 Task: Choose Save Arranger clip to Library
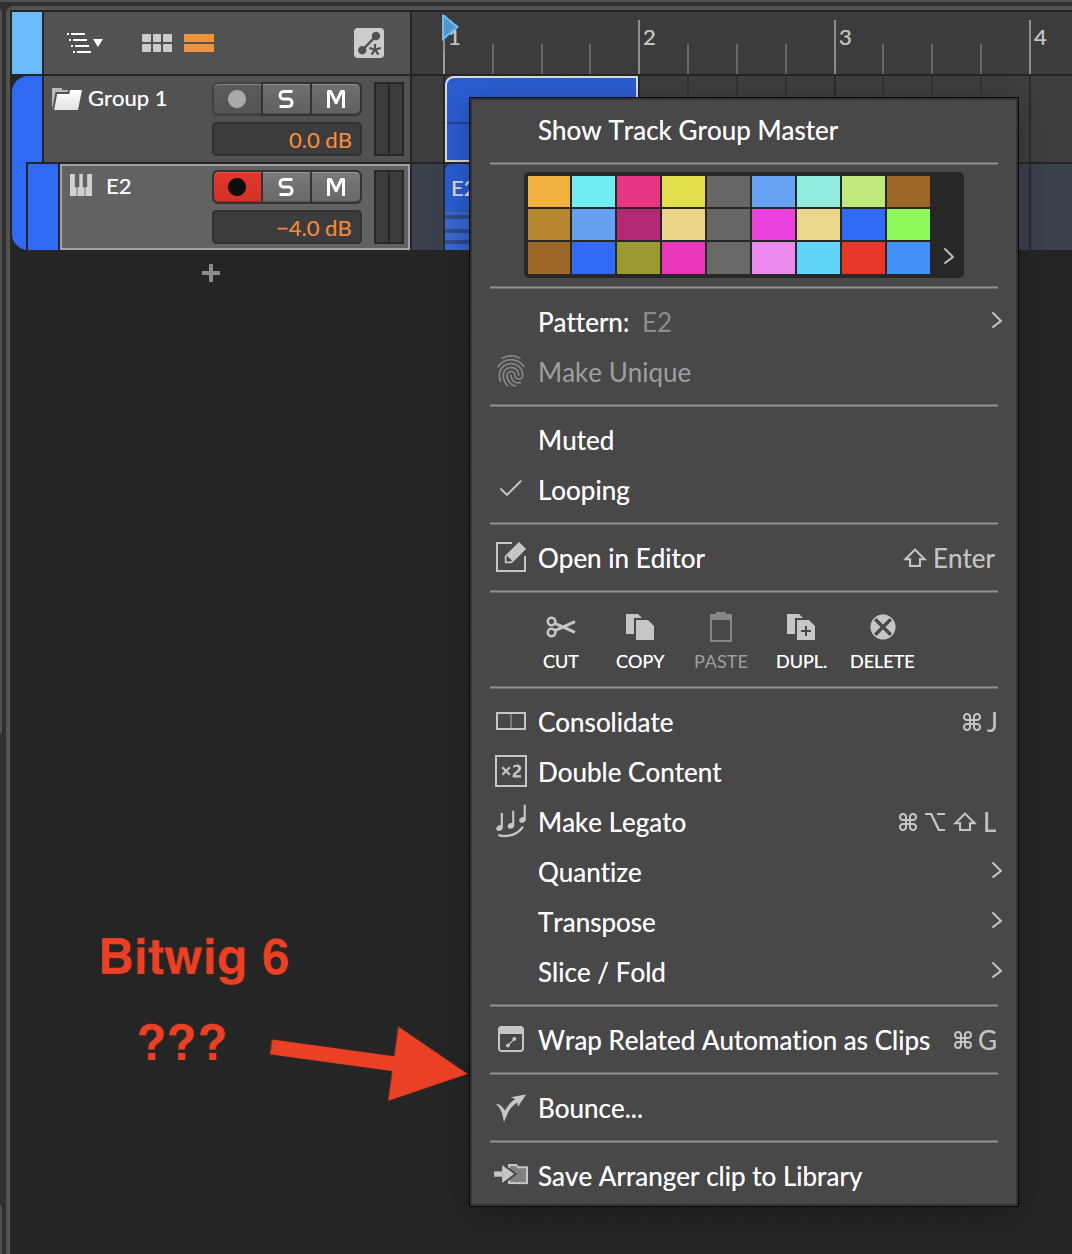(744, 1177)
